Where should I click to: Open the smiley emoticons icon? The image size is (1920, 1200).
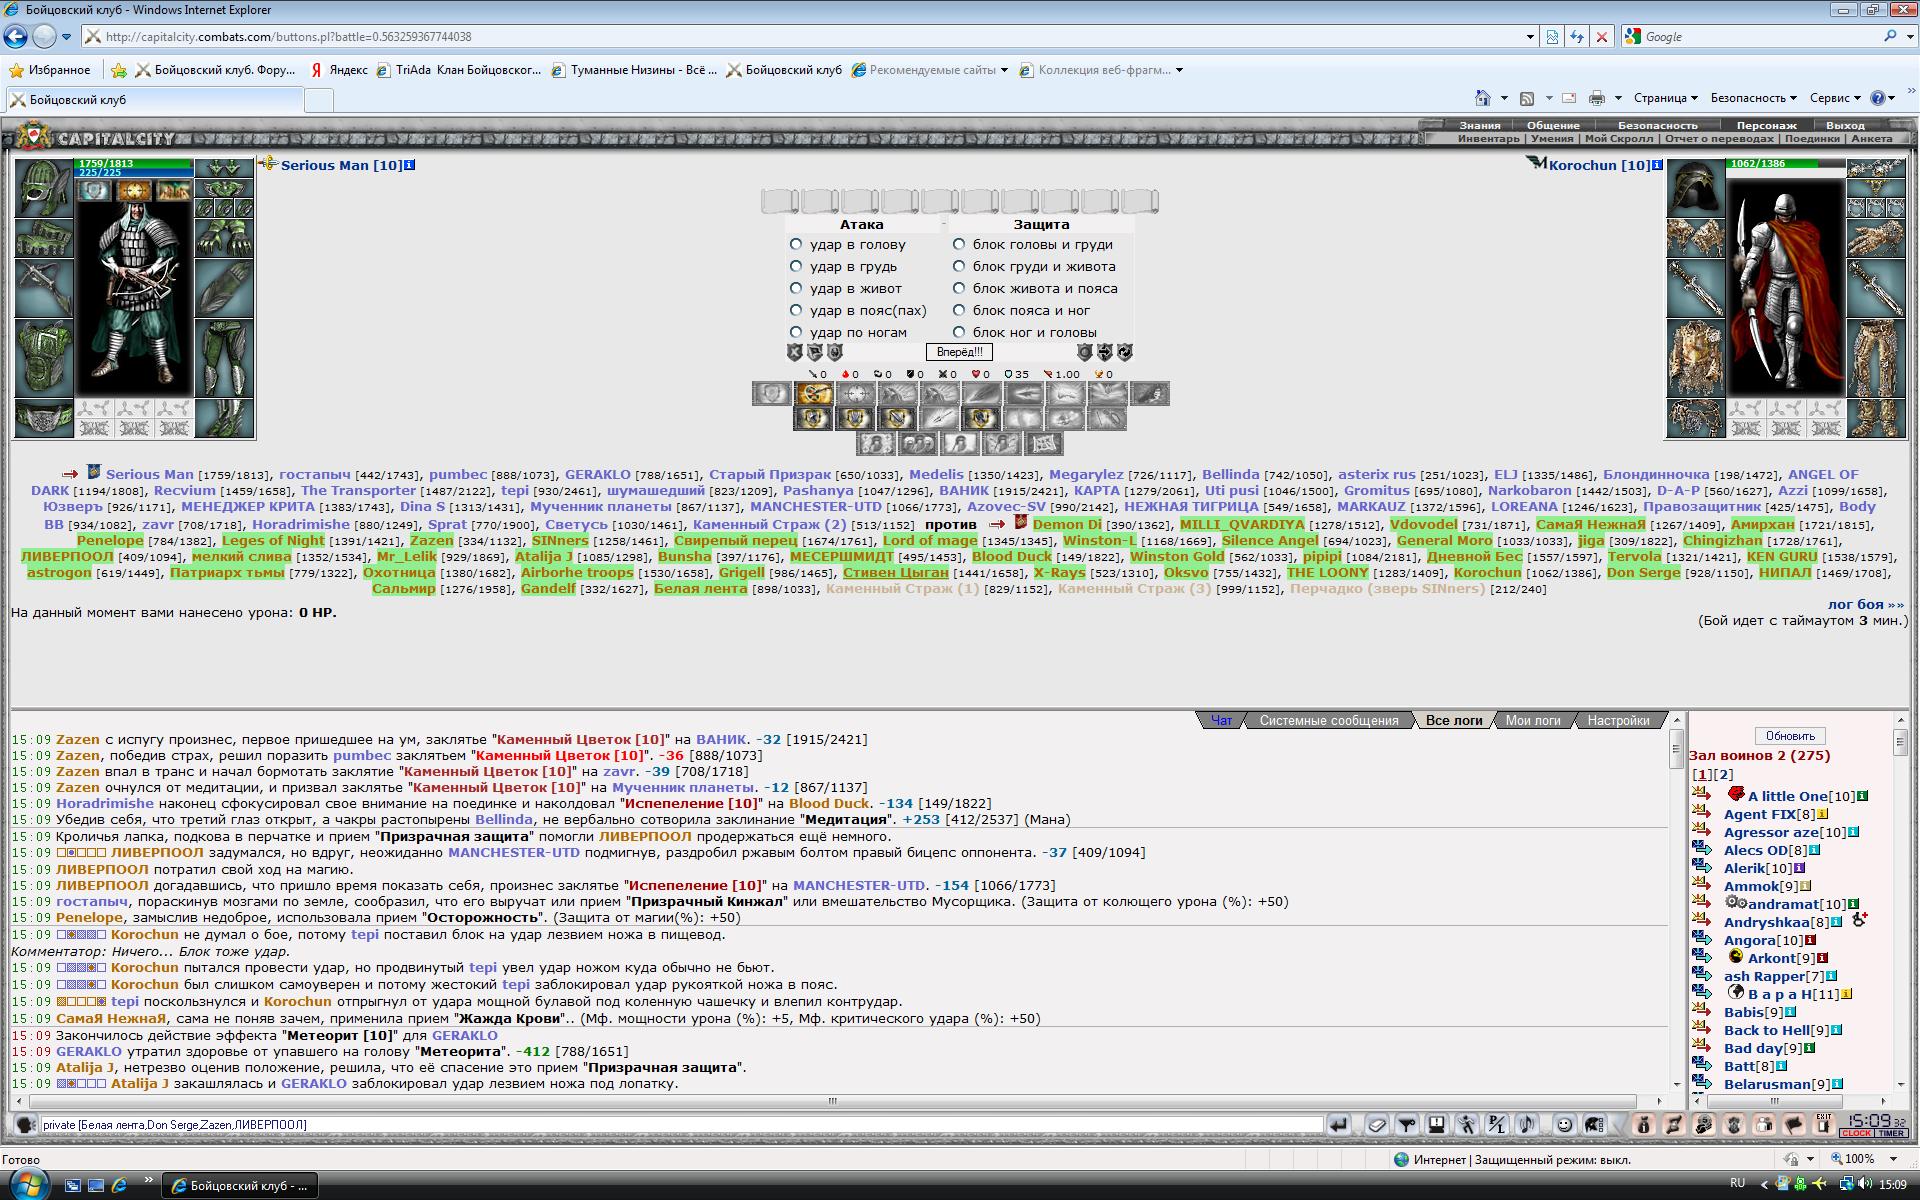click(x=1565, y=1125)
